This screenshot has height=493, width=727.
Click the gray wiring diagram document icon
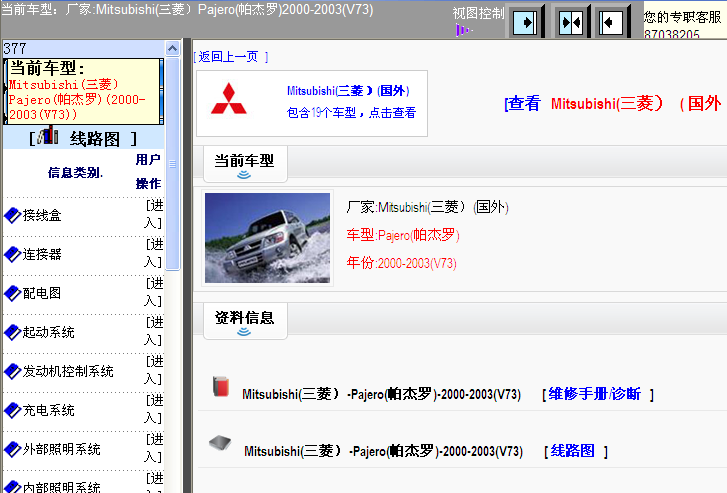[x=220, y=443]
